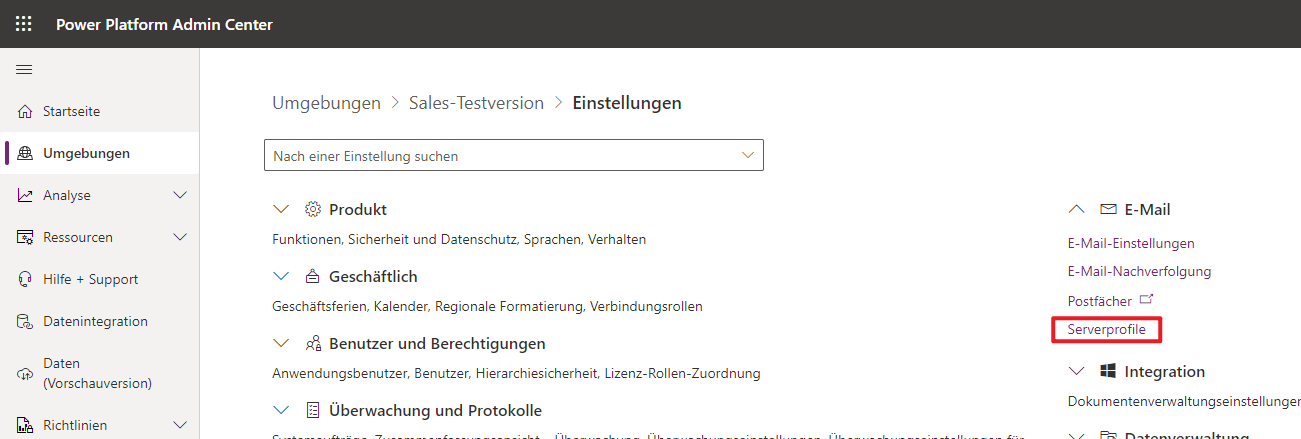Open Daten (Vorschauversion) menu item
The width and height of the screenshot is (1301, 439).
point(100,373)
